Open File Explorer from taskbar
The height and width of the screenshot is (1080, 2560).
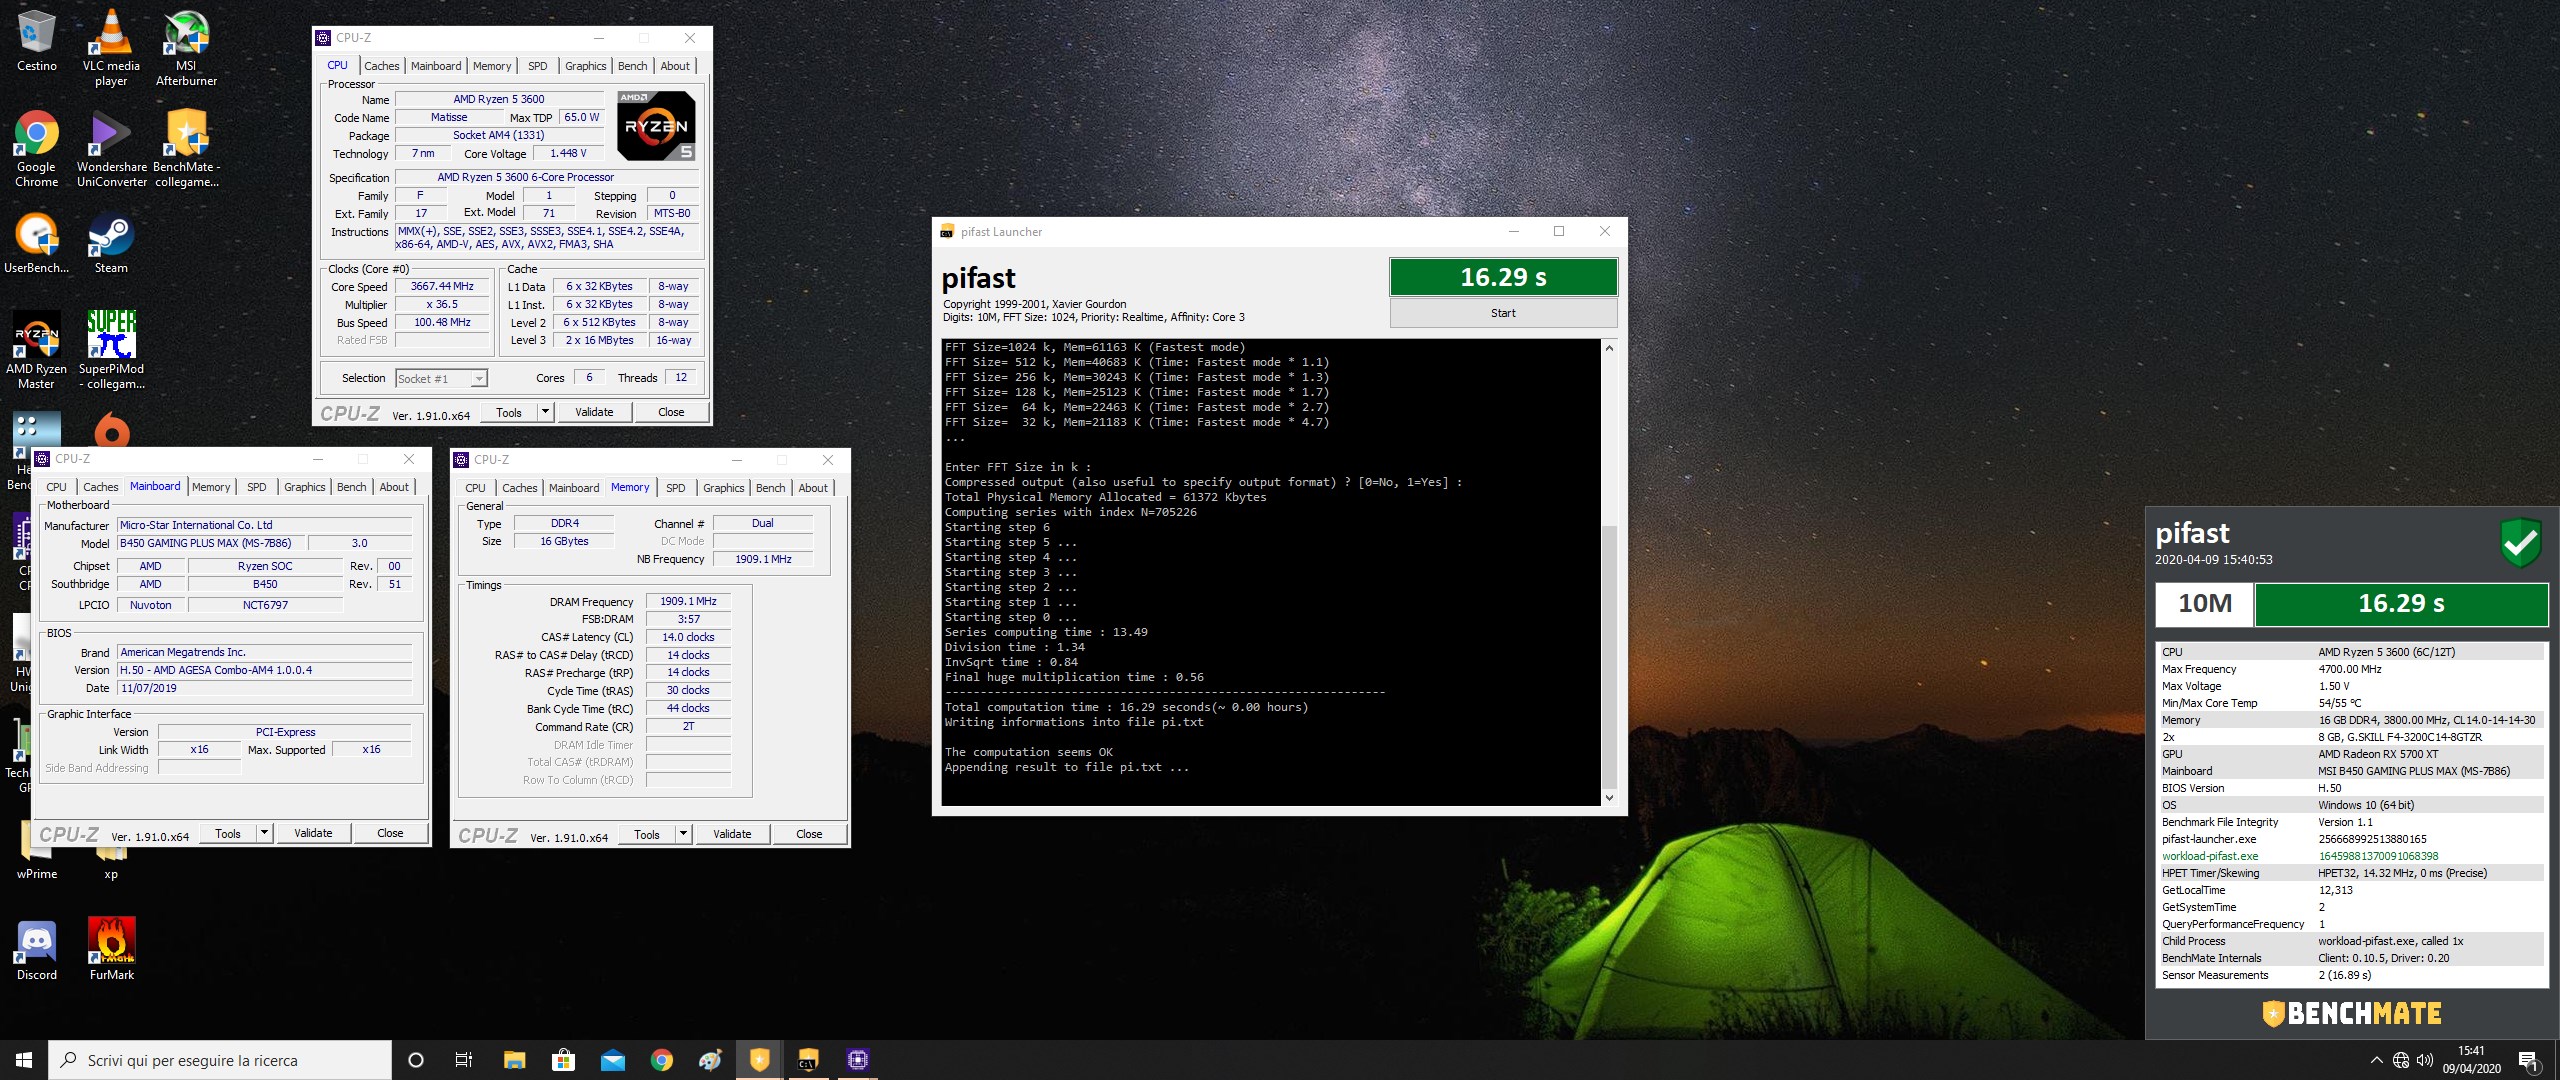tap(514, 1060)
